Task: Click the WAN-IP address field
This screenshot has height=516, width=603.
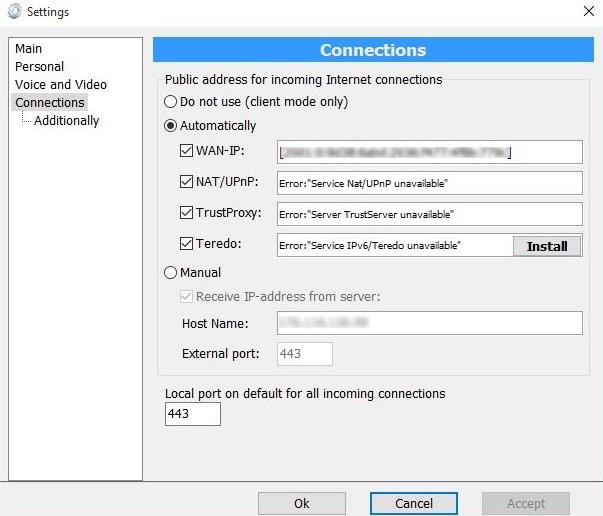Action: click(430, 152)
